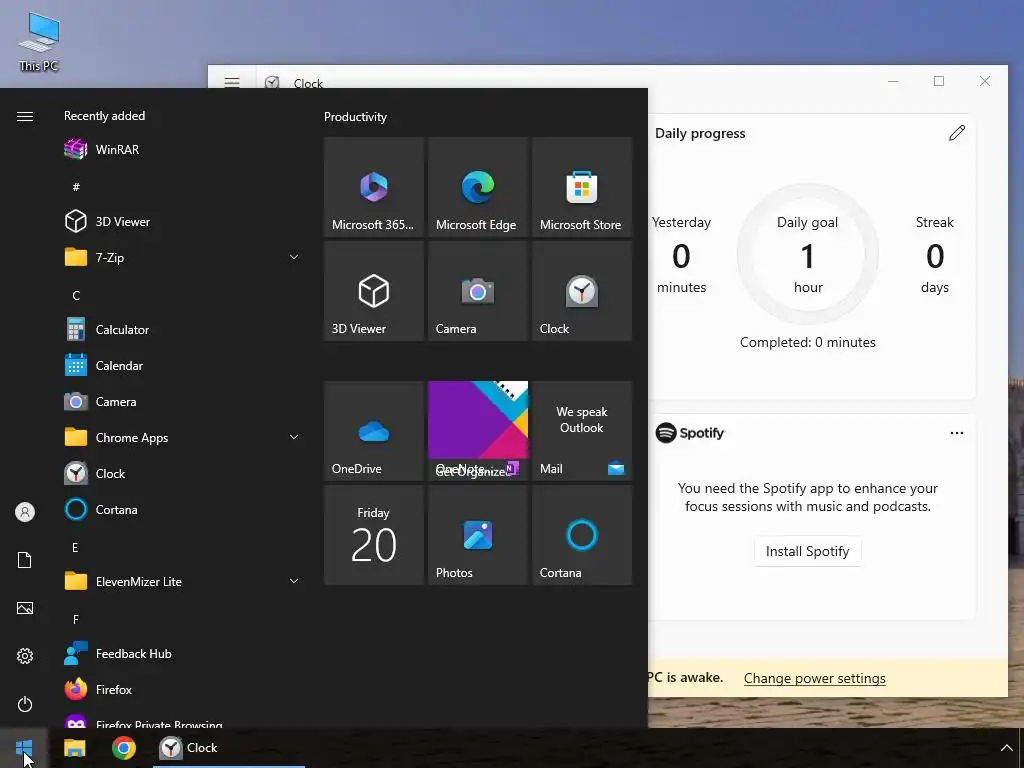The height and width of the screenshot is (768, 1024).
Task: Expand the ElevenMizer Lite folder
Action: (182, 581)
